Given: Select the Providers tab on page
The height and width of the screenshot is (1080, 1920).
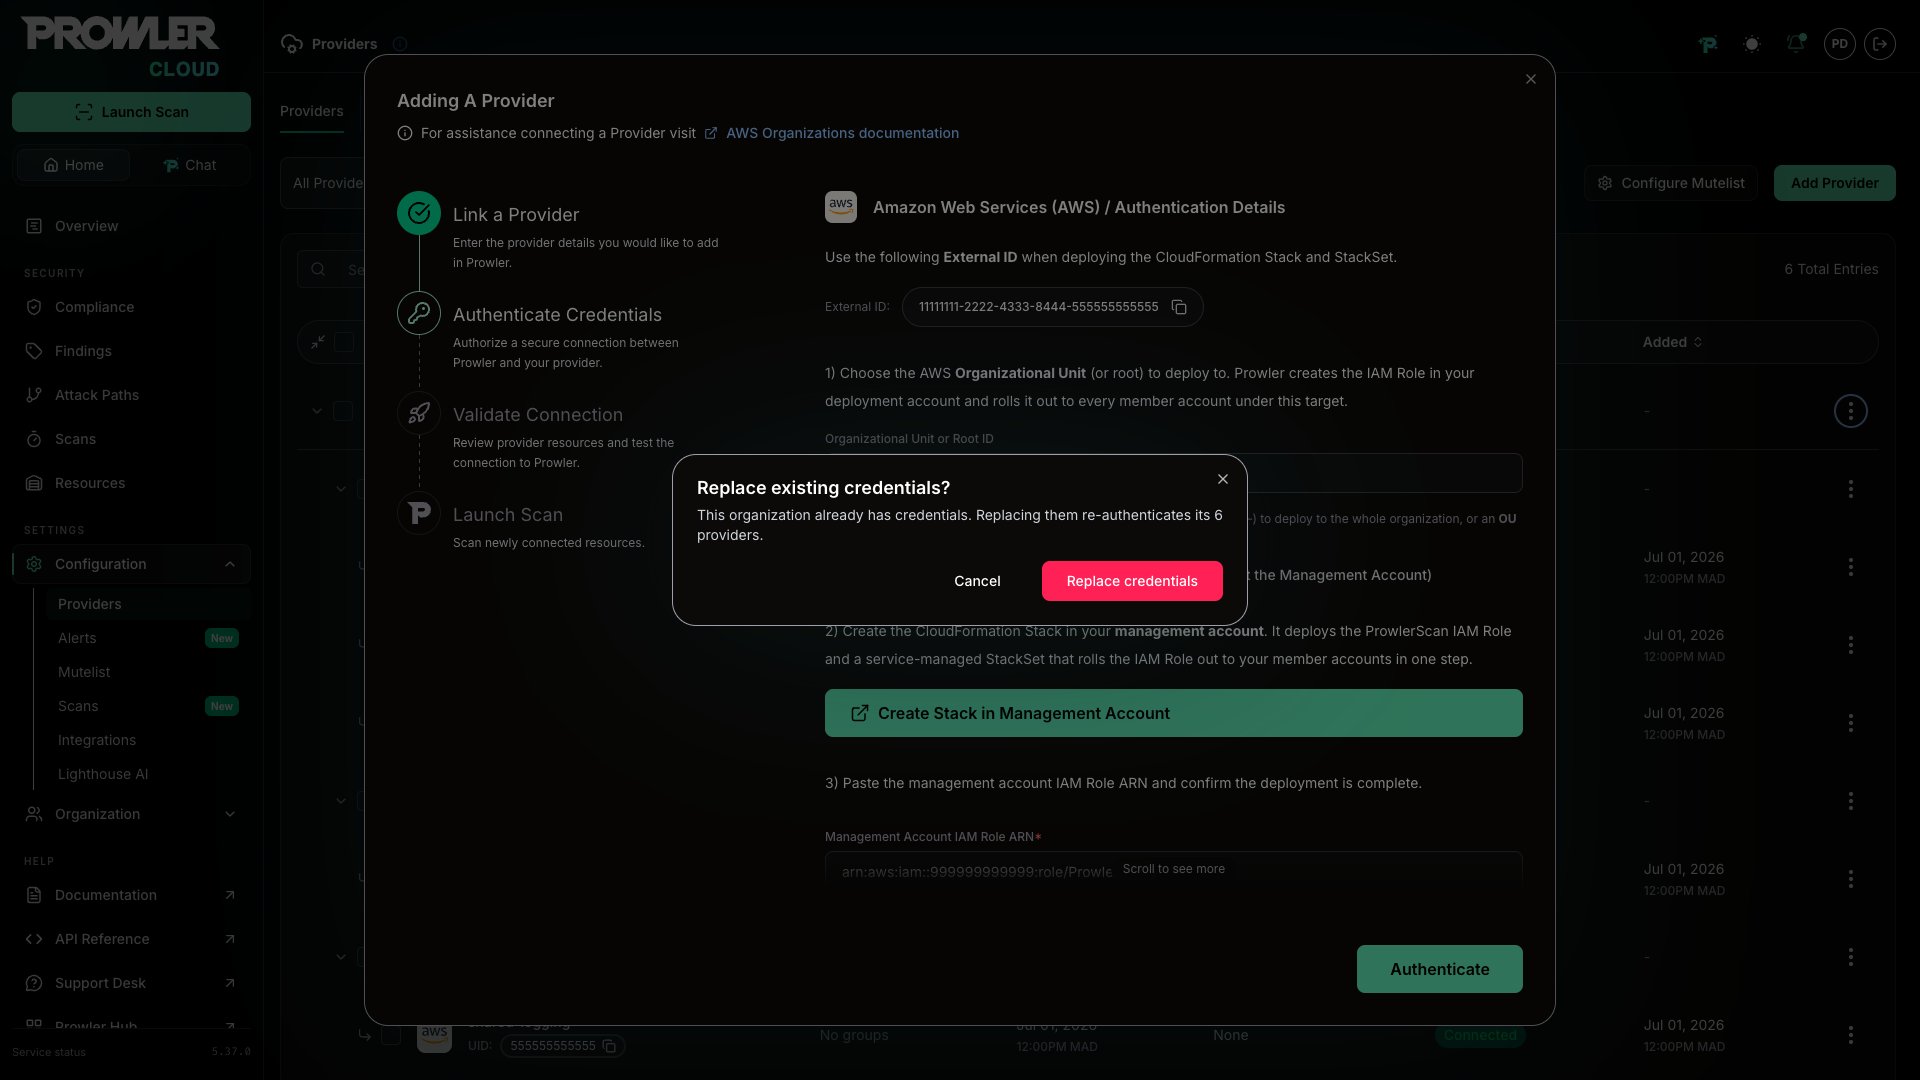Looking at the screenshot, I should tap(312, 111).
